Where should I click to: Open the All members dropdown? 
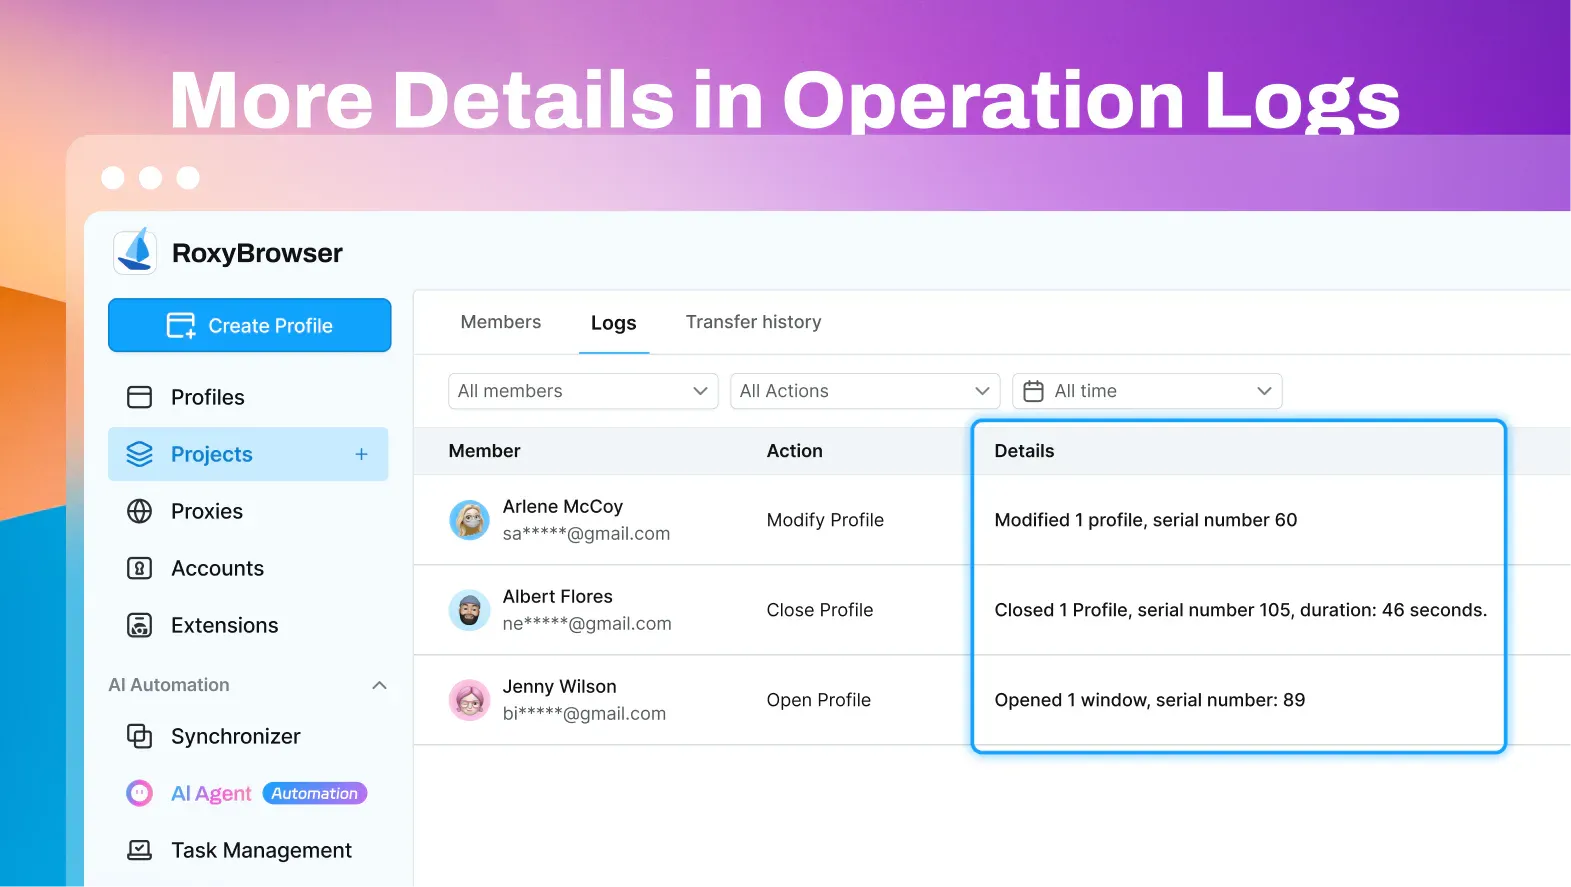point(583,391)
